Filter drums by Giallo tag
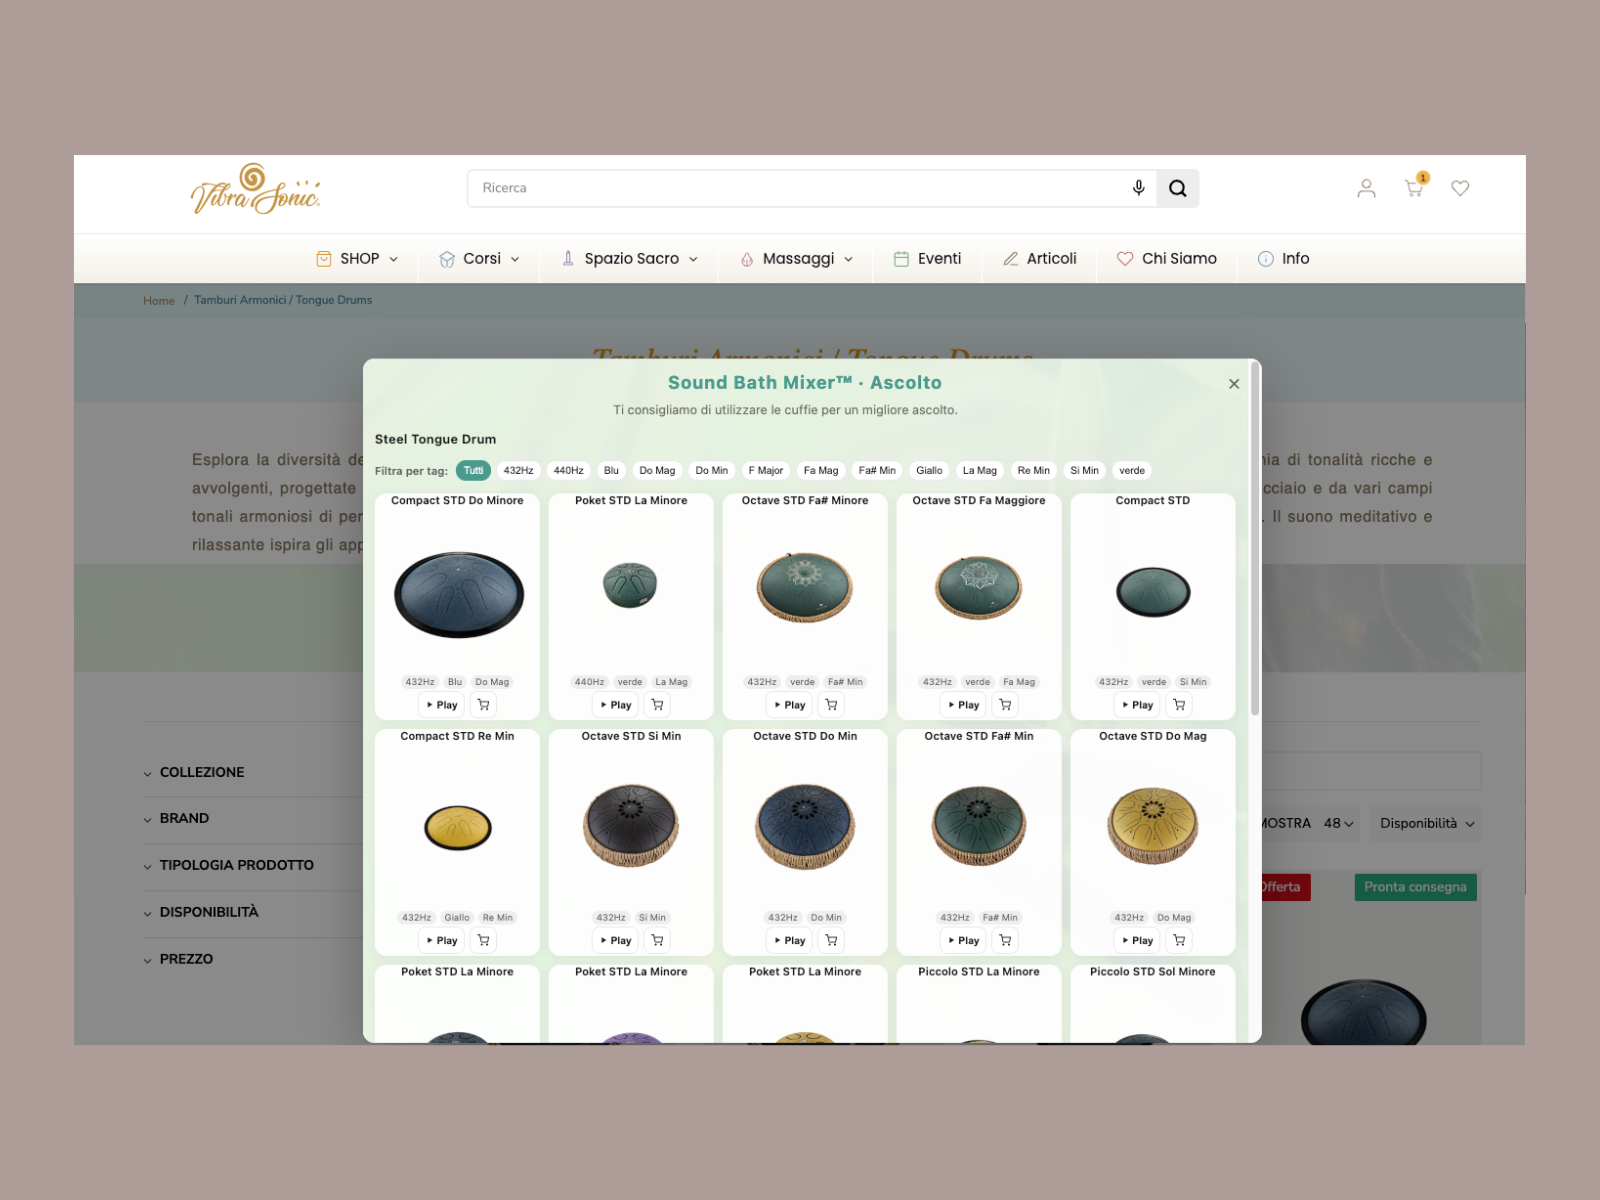The height and width of the screenshot is (1200, 1600). [929, 470]
